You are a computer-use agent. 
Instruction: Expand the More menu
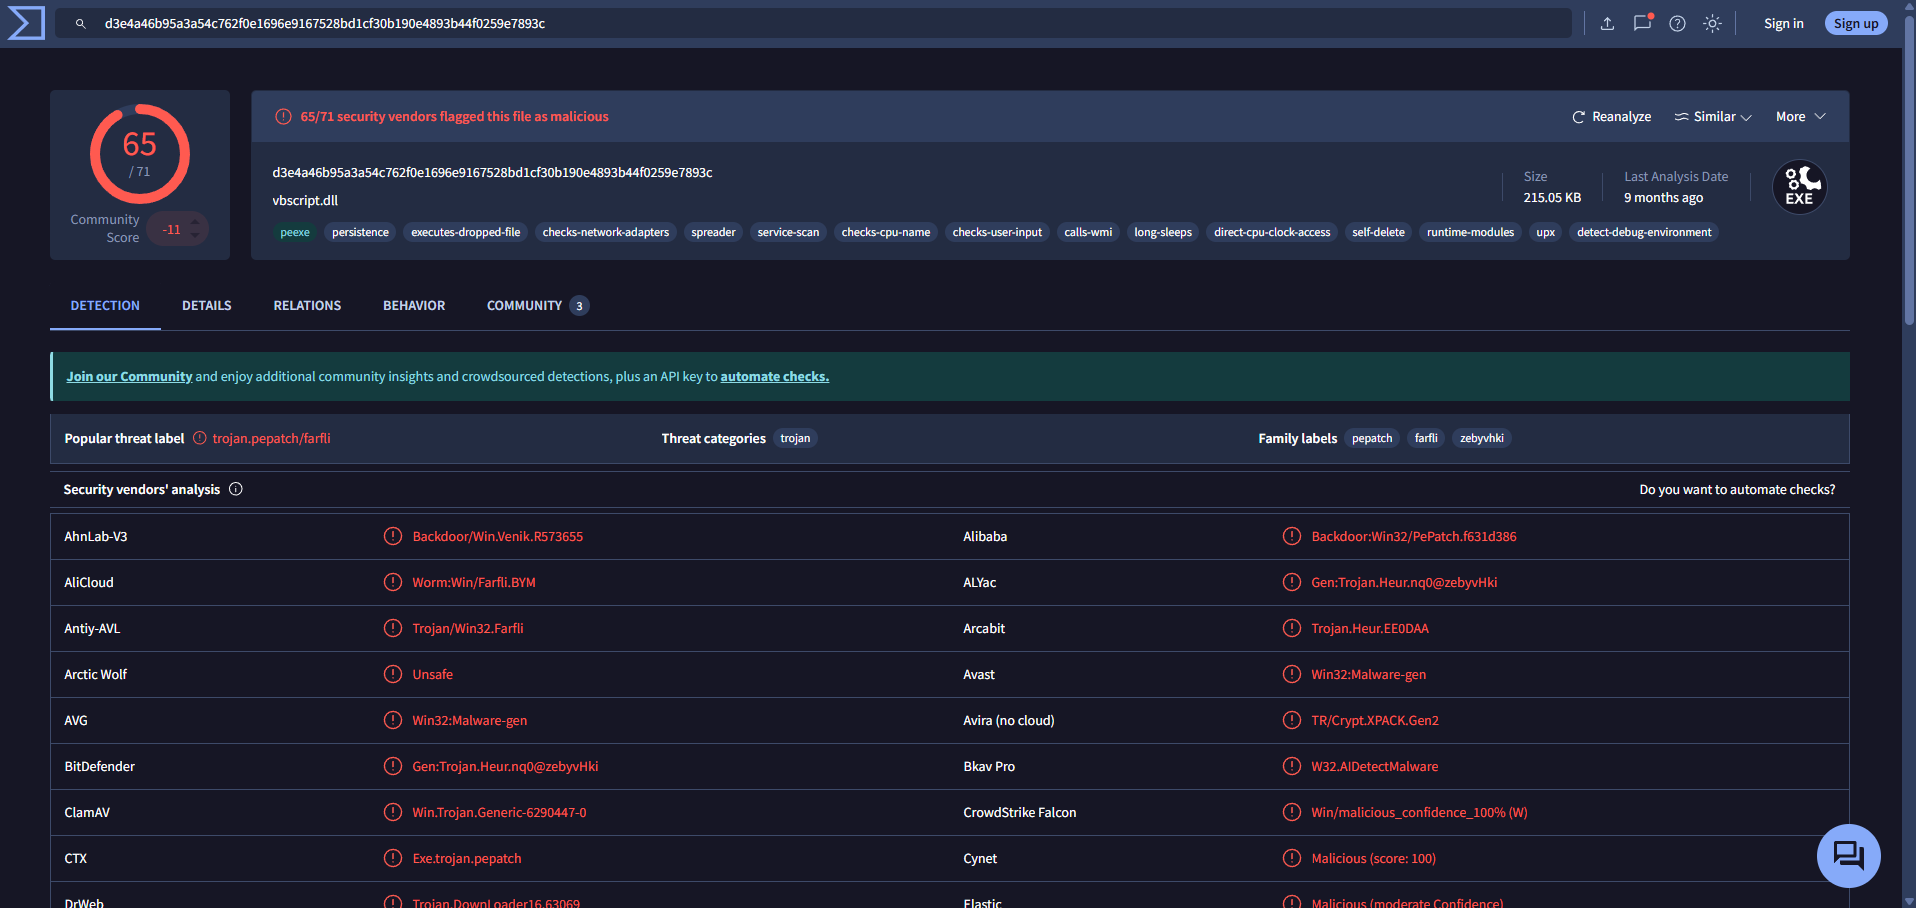(1800, 117)
